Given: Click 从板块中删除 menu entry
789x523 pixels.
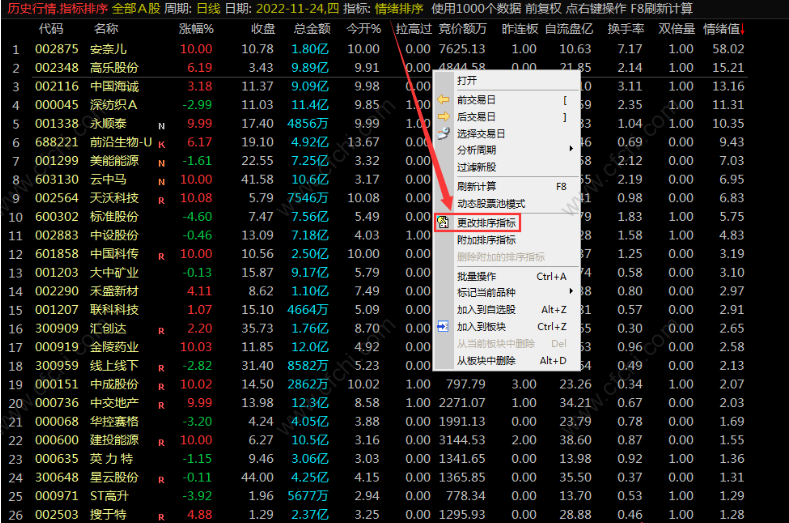Looking at the screenshot, I should pyautogui.click(x=507, y=360).
